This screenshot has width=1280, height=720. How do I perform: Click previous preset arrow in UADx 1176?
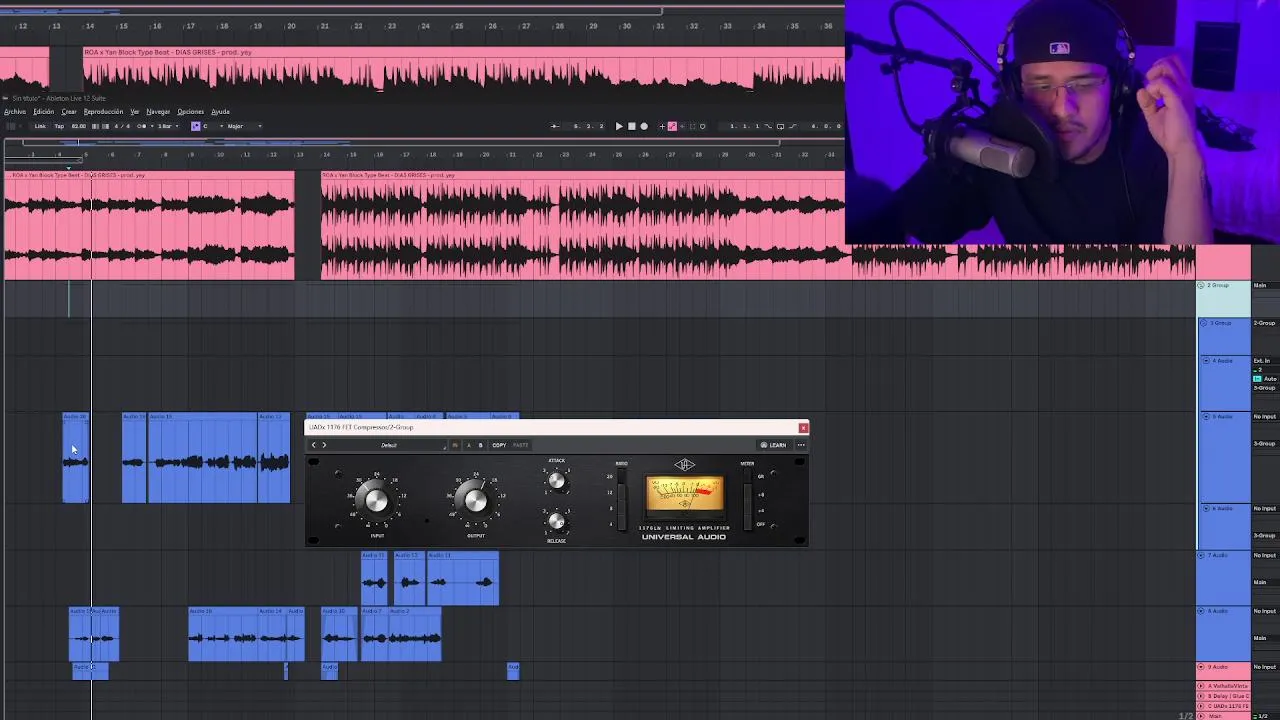(x=313, y=445)
